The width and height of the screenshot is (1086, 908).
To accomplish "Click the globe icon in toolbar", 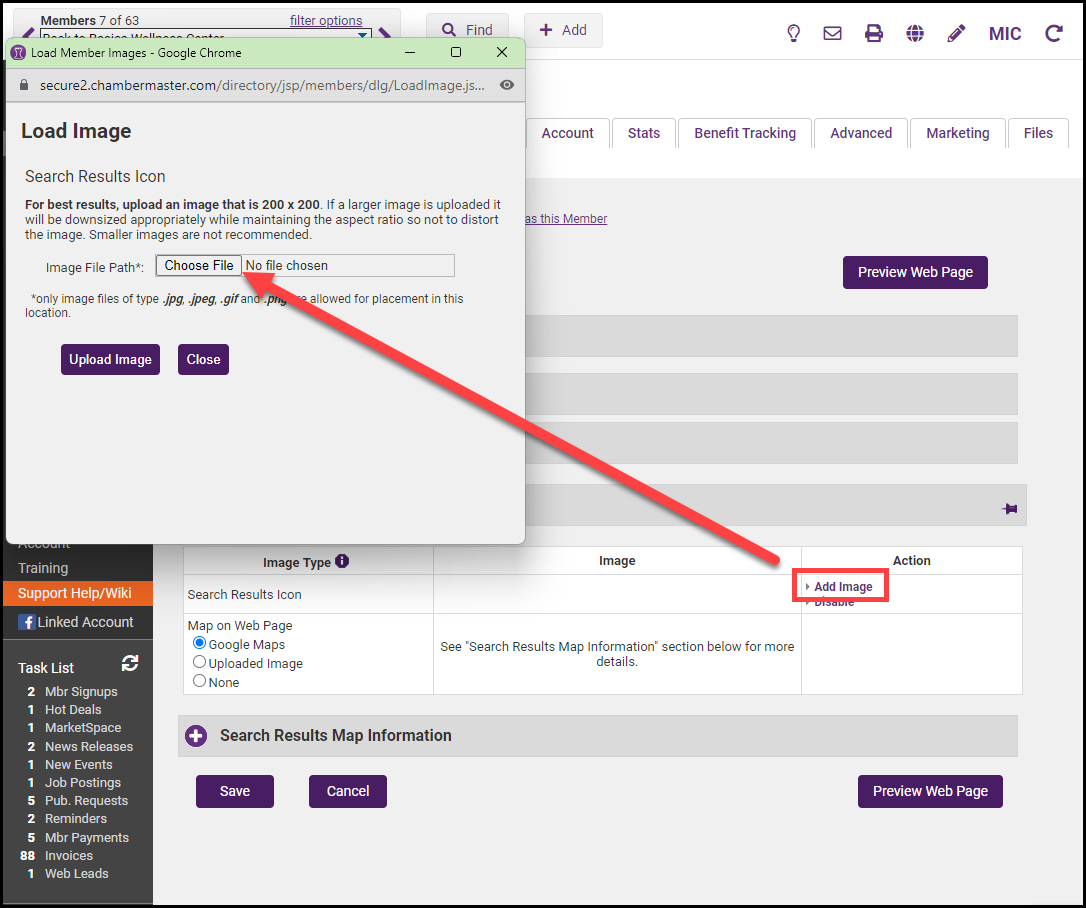I will click(915, 33).
